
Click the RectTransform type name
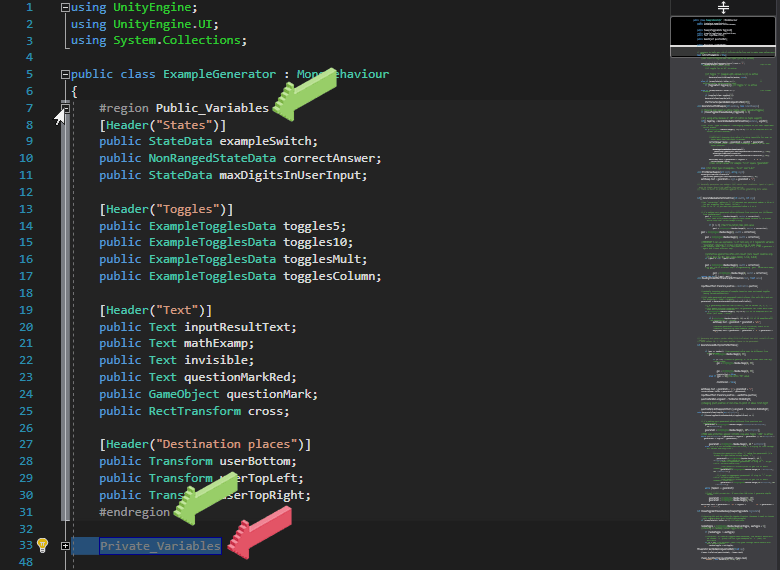tap(195, 411)
